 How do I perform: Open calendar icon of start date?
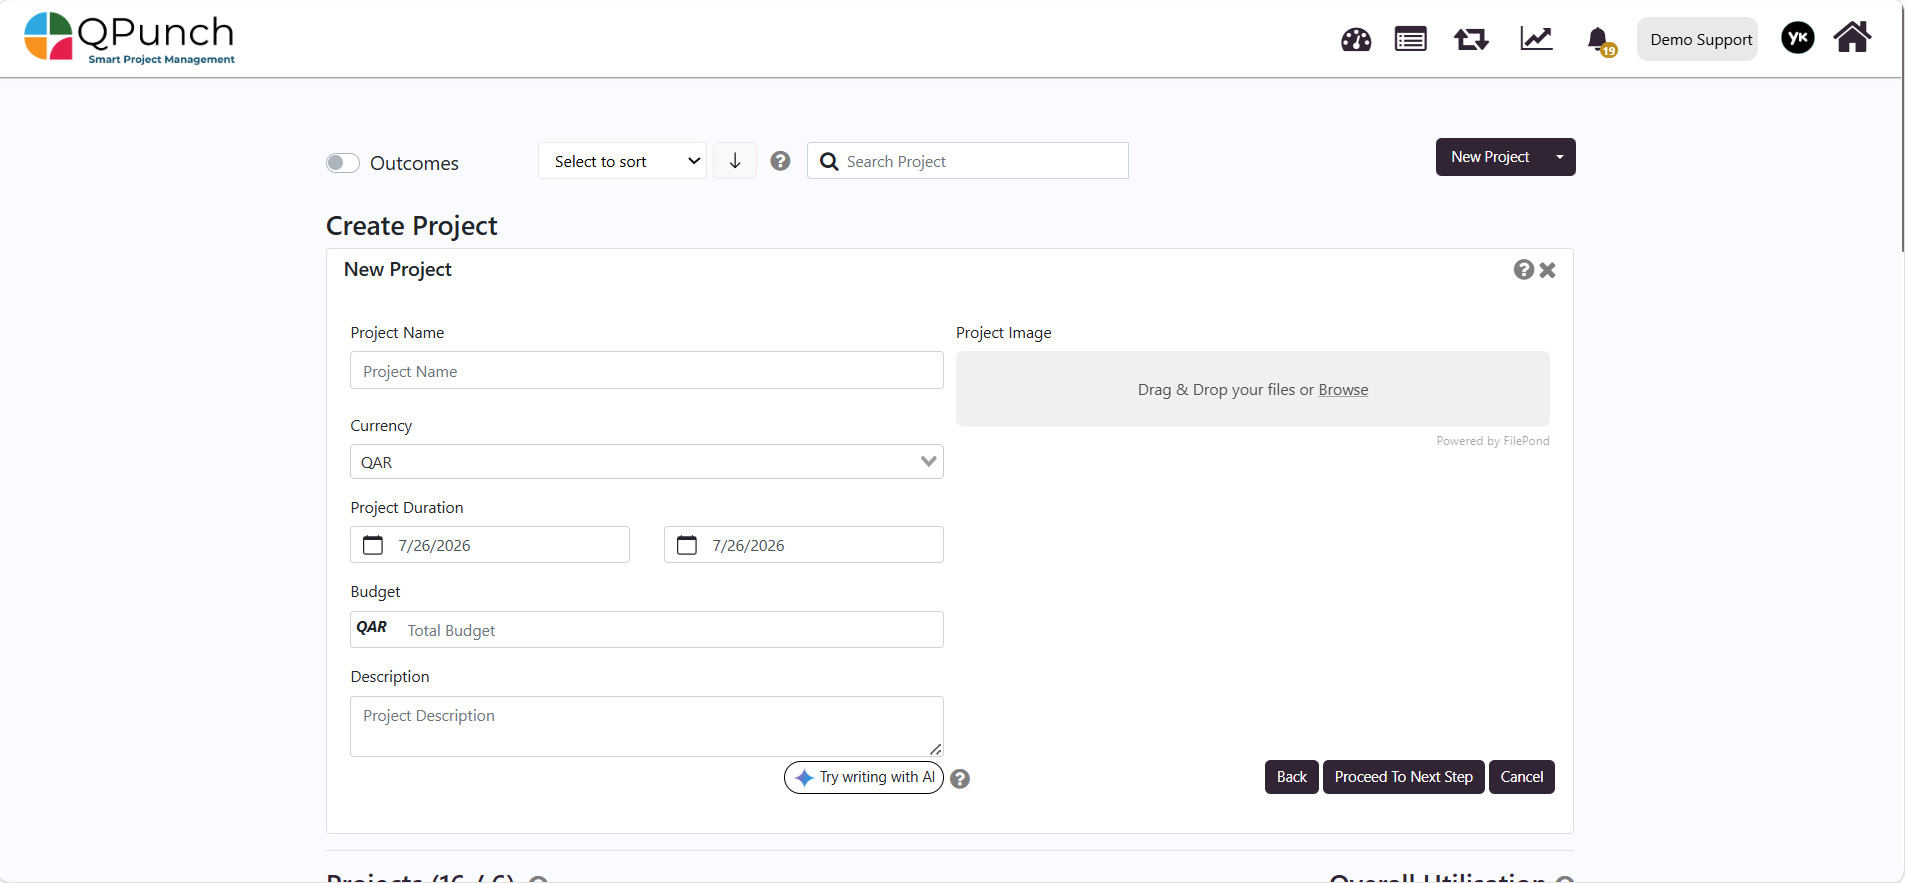(x=373, y=545)
